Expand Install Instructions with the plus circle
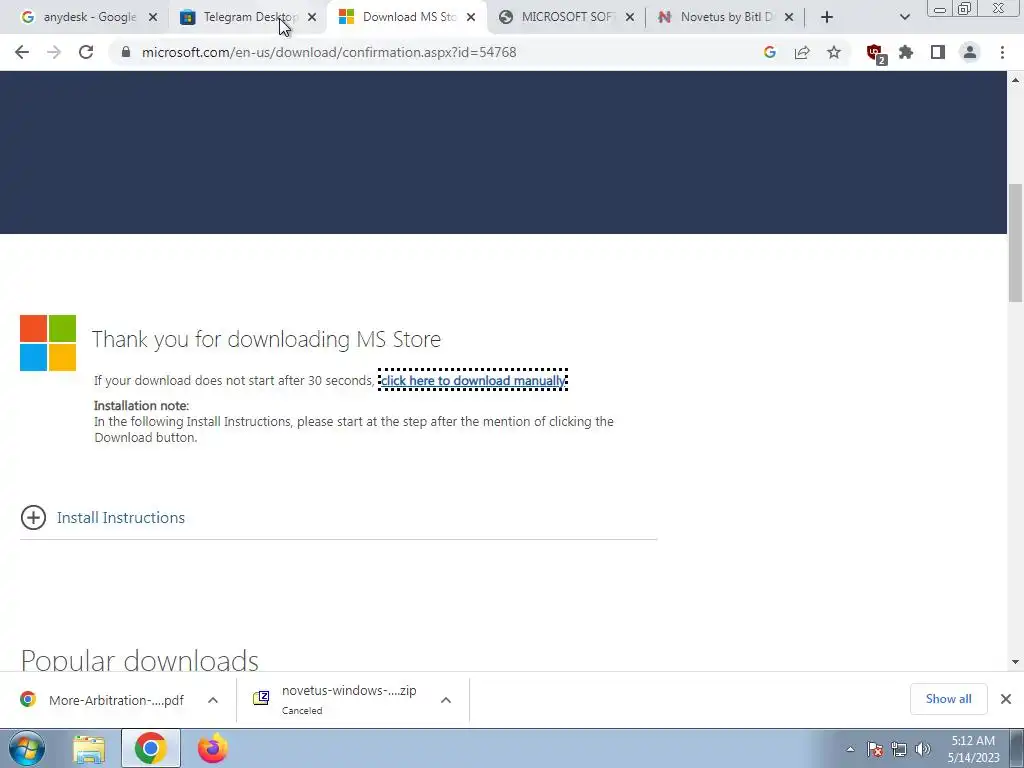The height and width of the screenshot is (768, 1024). (x=33, y=518)
